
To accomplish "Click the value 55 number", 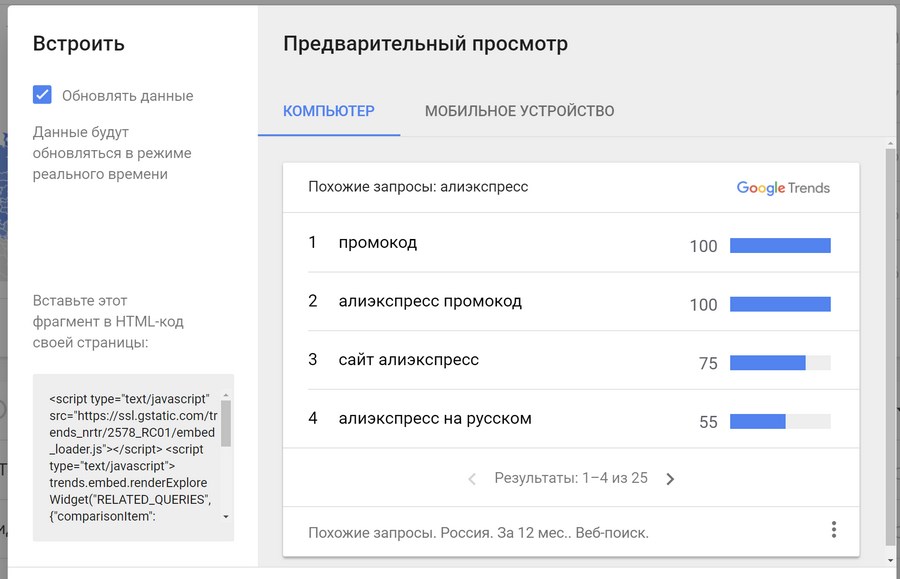I will [x=708, y=422].
